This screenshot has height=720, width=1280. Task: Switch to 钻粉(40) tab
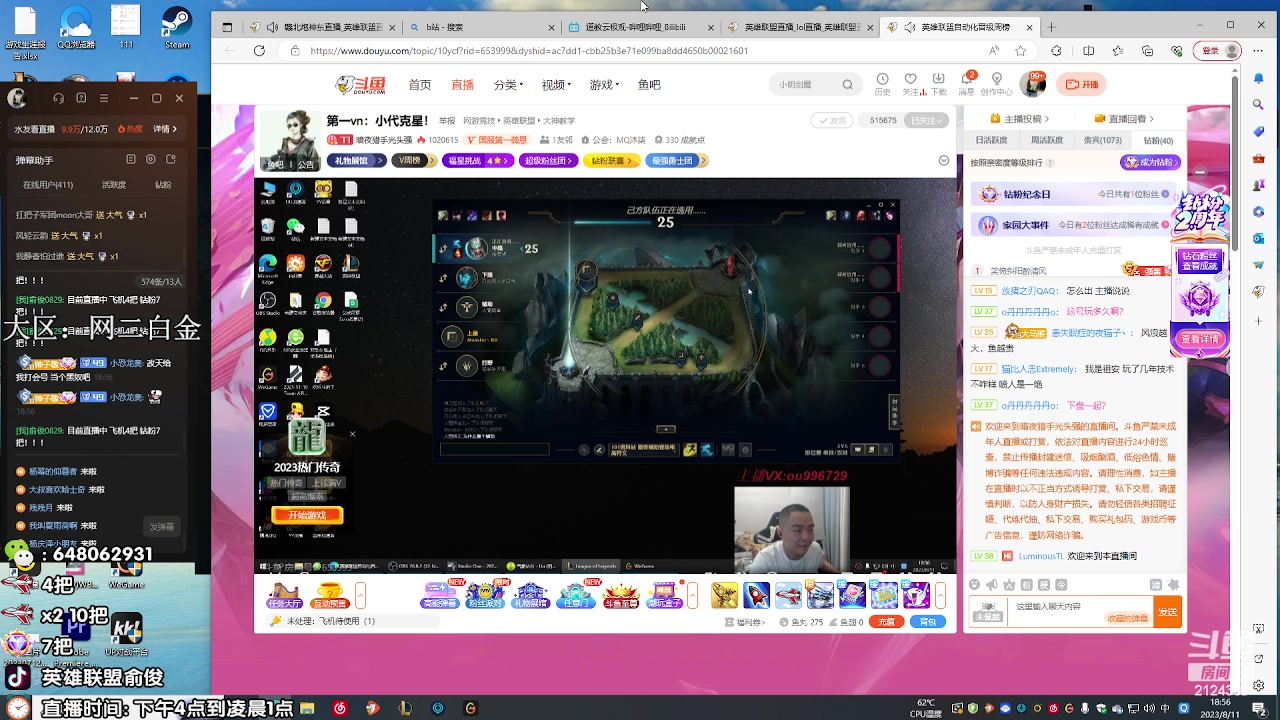click(x=1158, y=140)
